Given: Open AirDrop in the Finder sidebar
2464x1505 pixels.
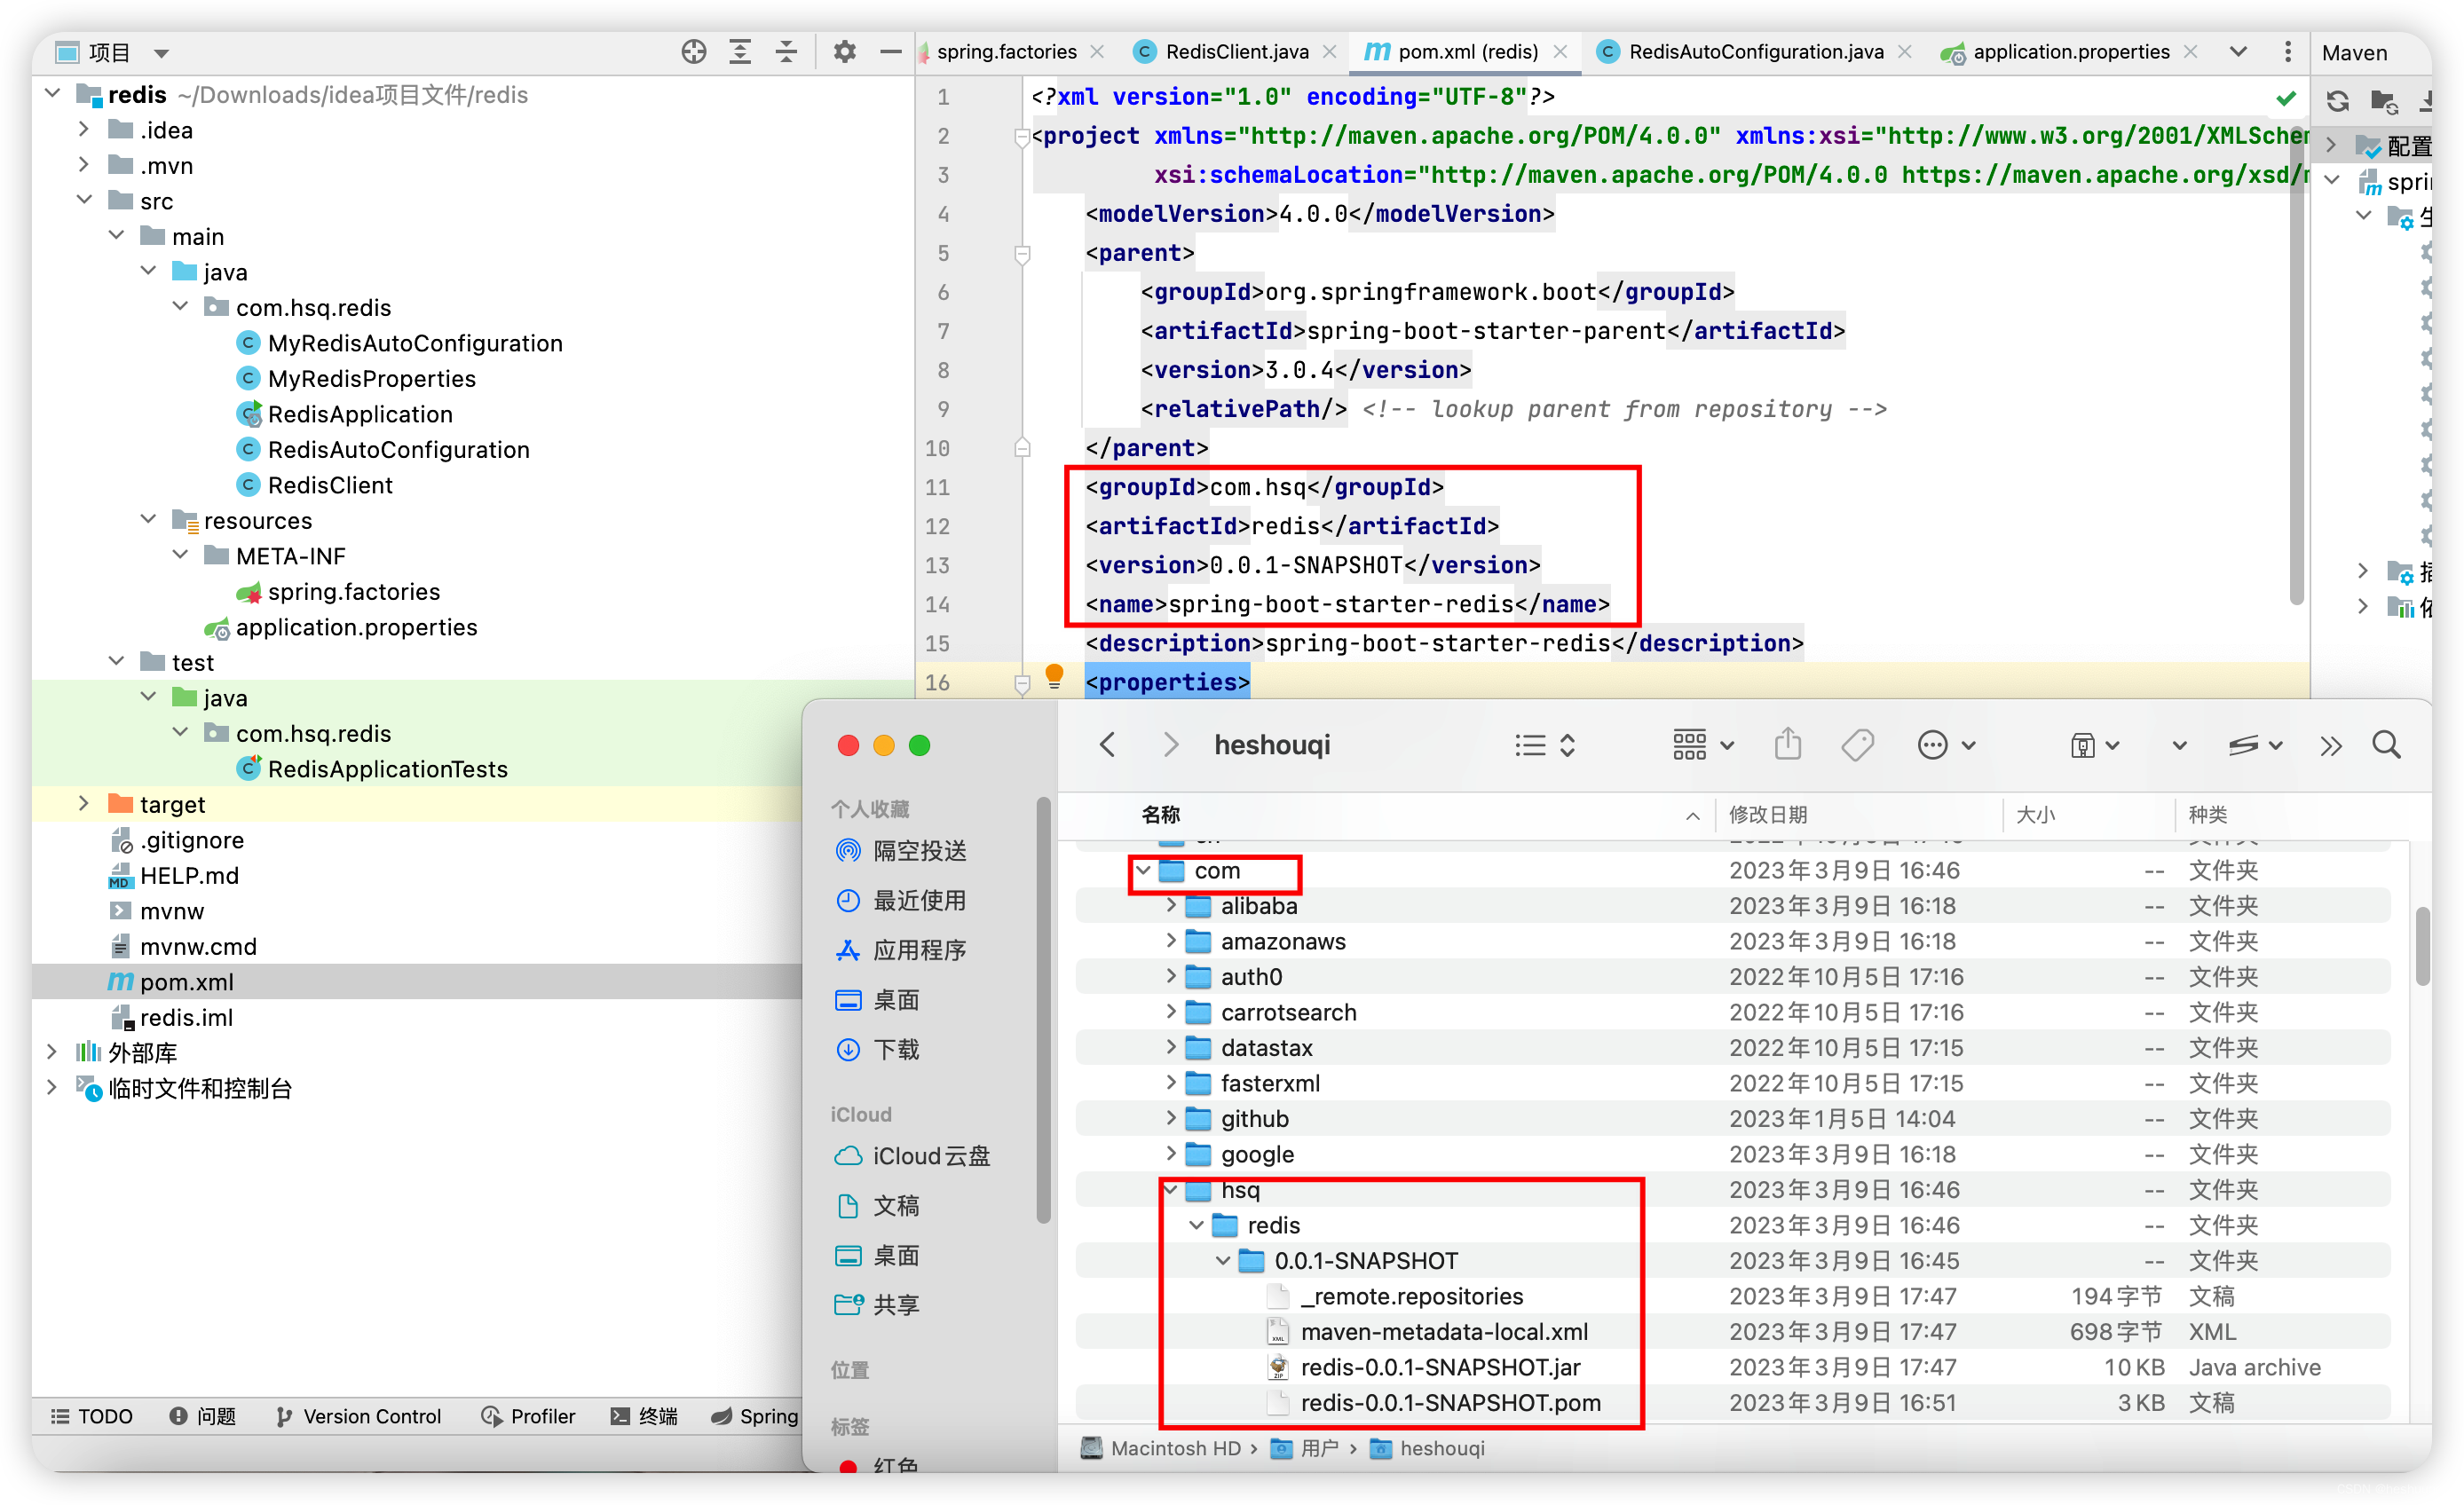Looking at the screenshot, I should pyautogui.click(x=918, y=851).
